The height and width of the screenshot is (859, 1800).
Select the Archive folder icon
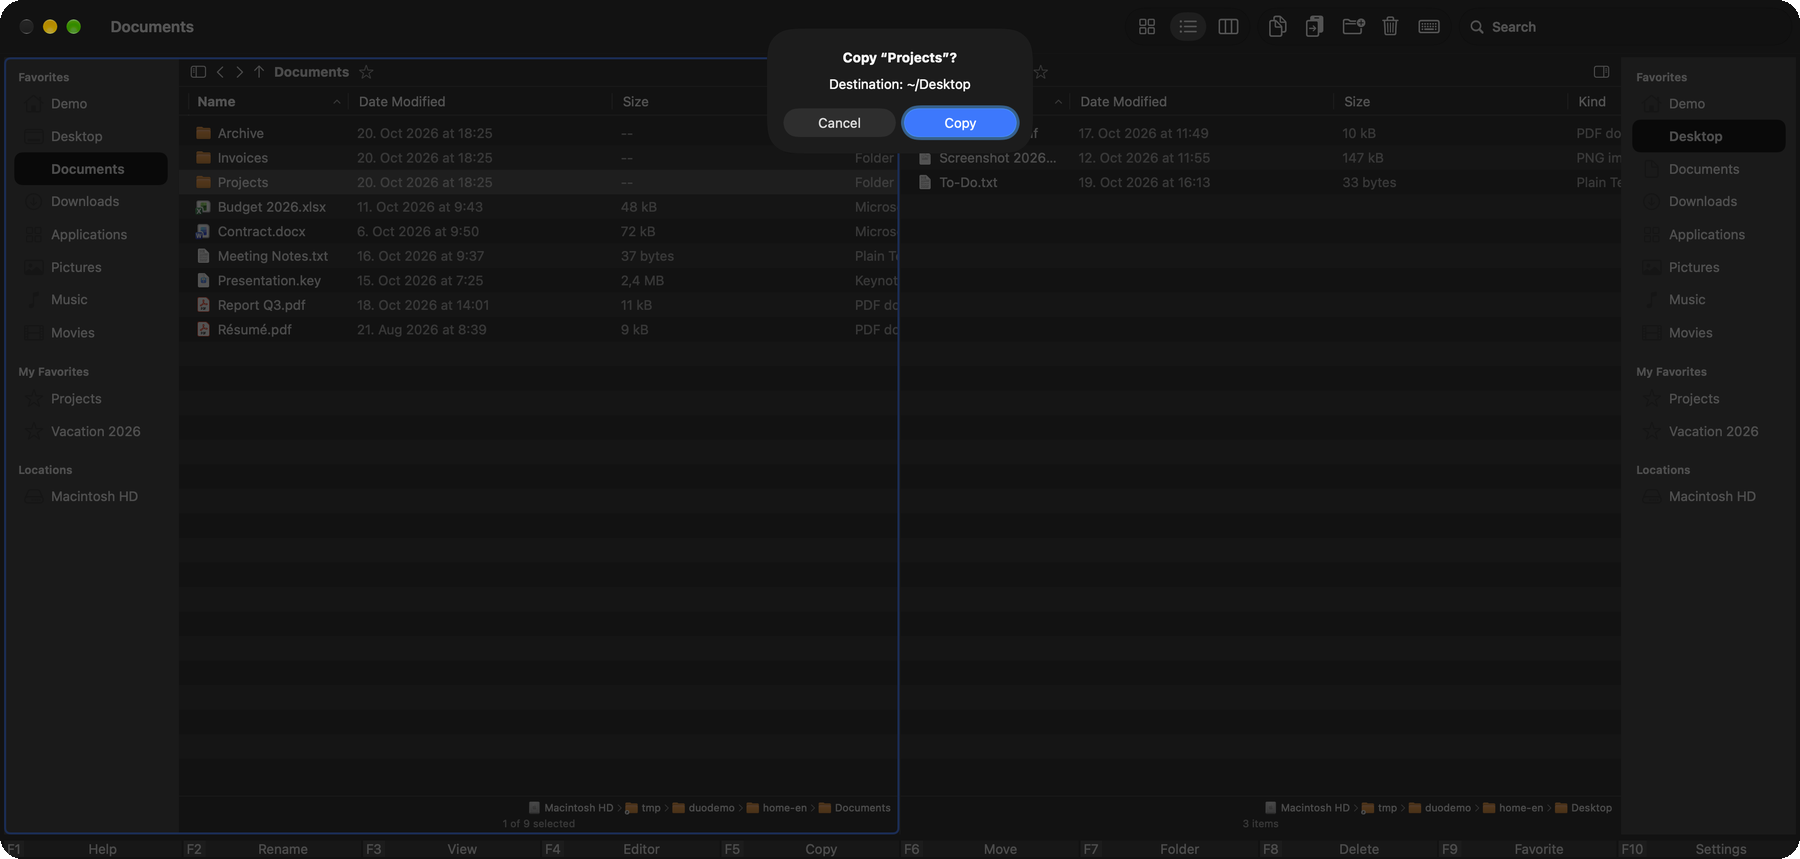pyautogui.click(x=204, y=133)
